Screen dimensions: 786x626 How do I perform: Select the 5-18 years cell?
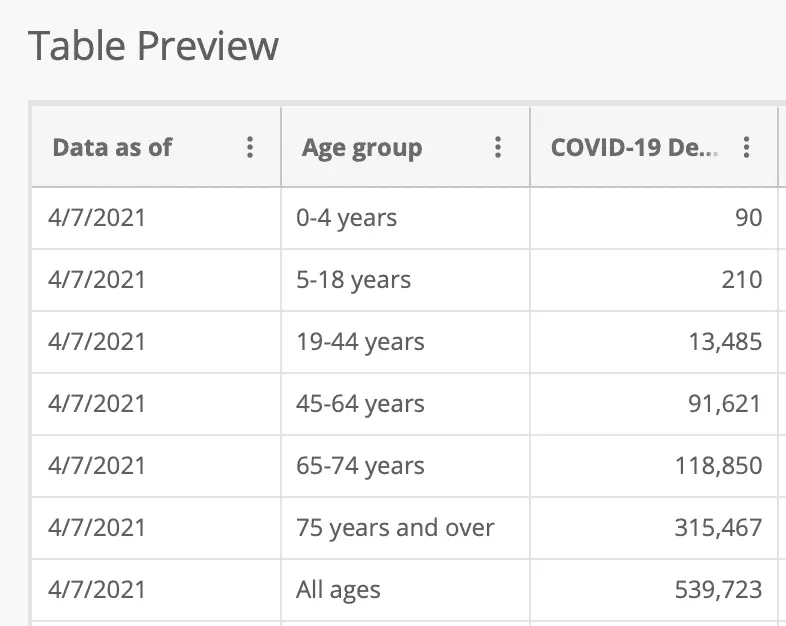click(353, 280)
